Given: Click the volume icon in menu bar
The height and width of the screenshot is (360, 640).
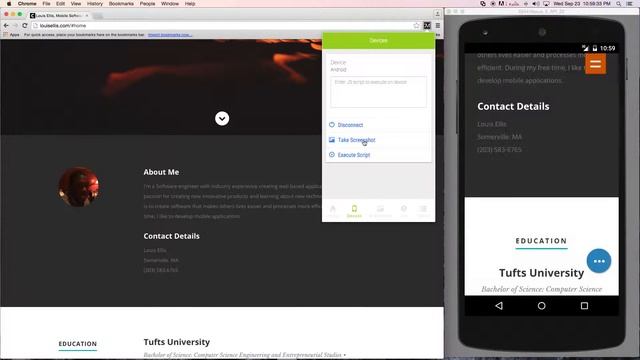Looking at the screenshot, I should click(x=536, y=4).
